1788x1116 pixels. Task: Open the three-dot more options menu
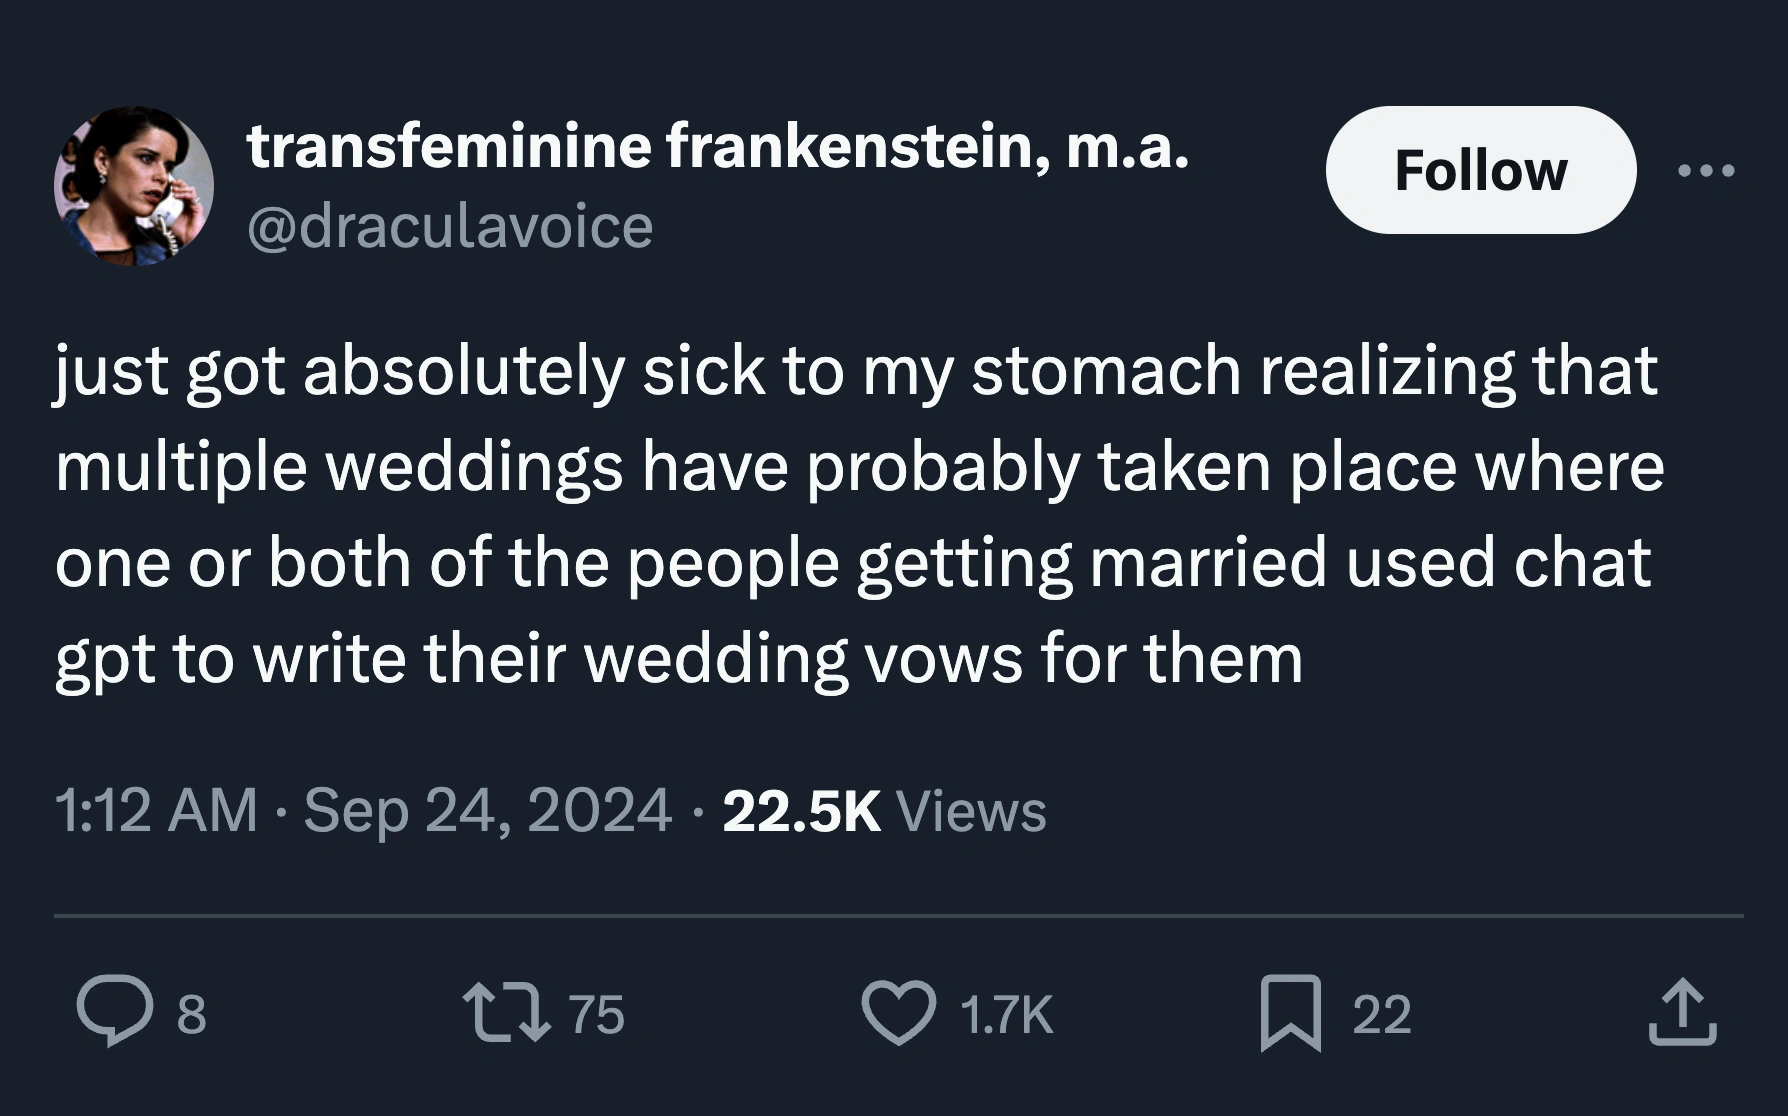point(1706,171)
